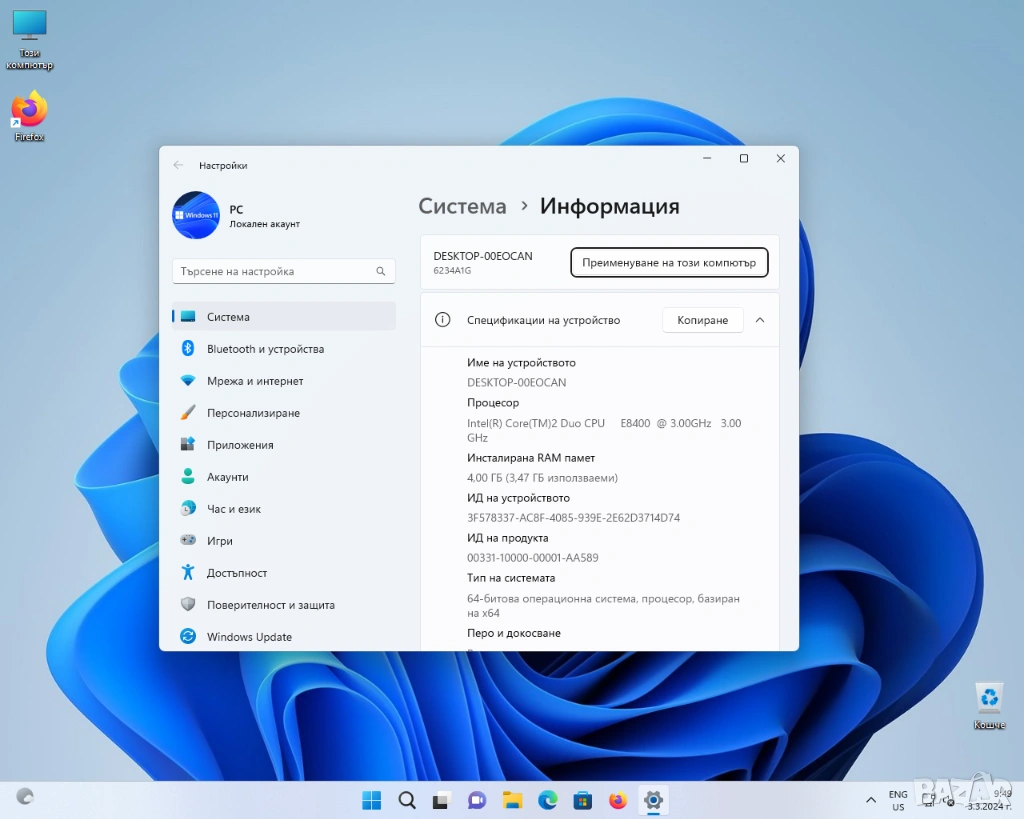The width and height of the screenshot is (1024, 819).
Task: Open Поверителност и защита settings
Action: click(270, 605)
